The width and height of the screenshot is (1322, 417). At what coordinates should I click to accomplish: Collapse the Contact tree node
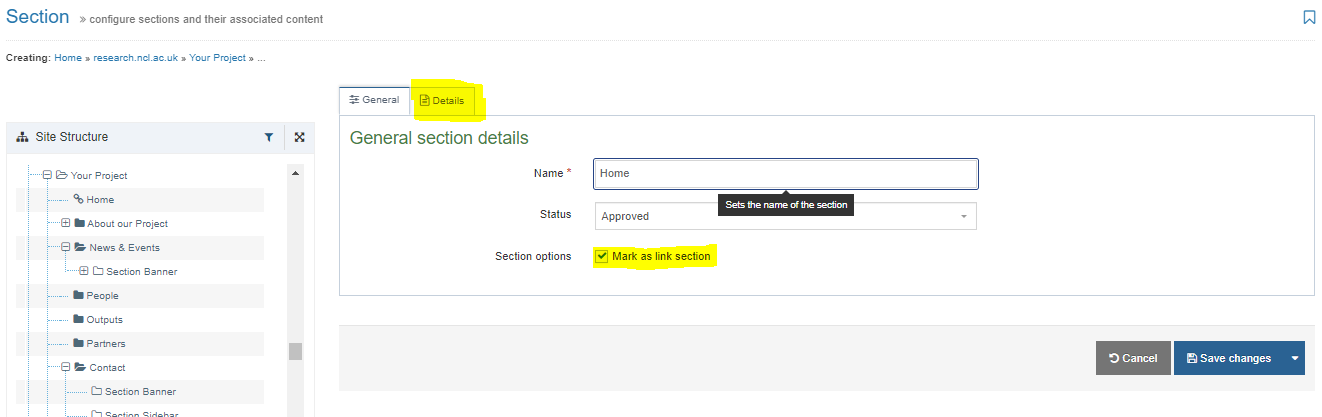66,367
